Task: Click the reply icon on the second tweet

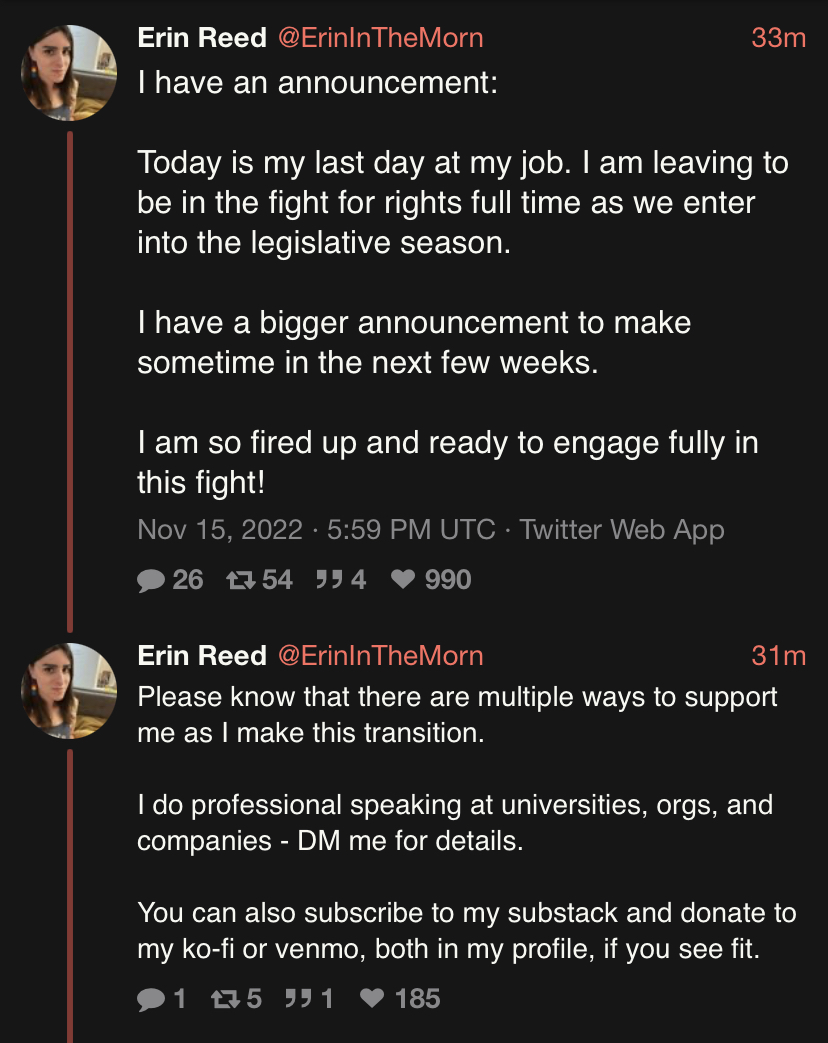Action: point(150,998)
